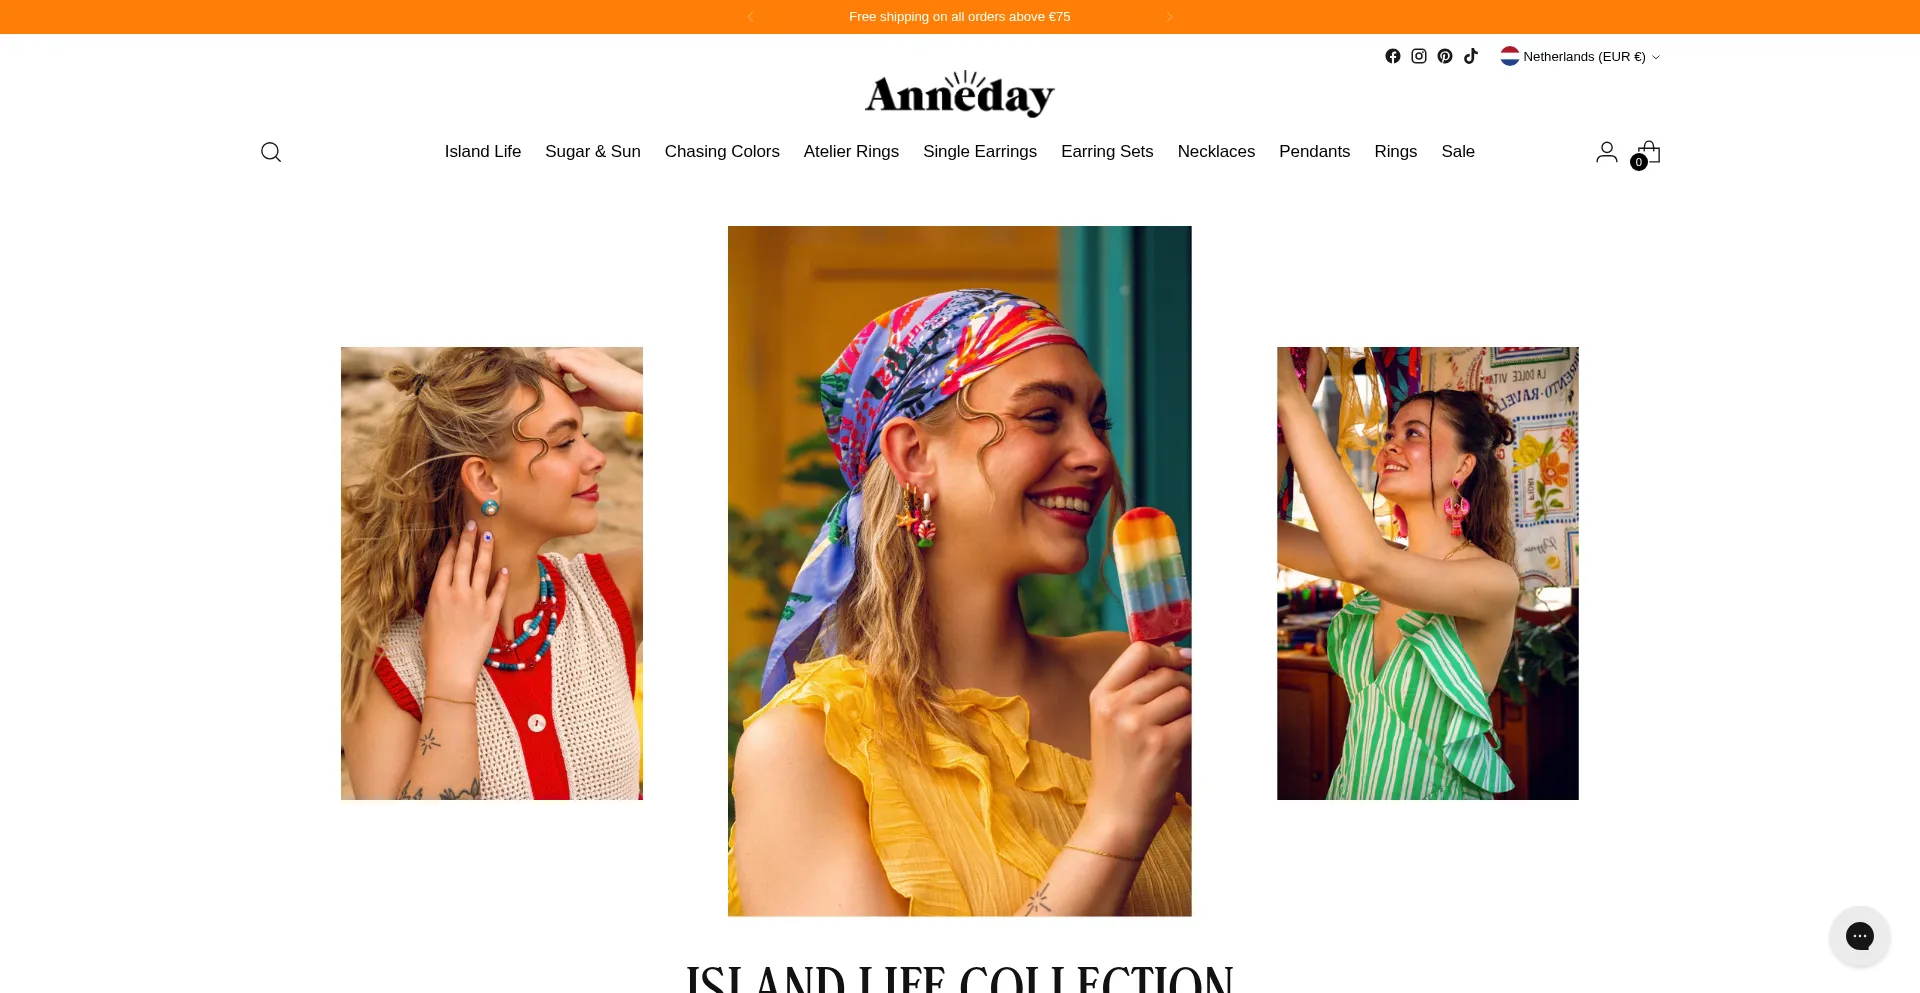
Task: Open the Single Earrings menu
Action: (x=980, y=151)
